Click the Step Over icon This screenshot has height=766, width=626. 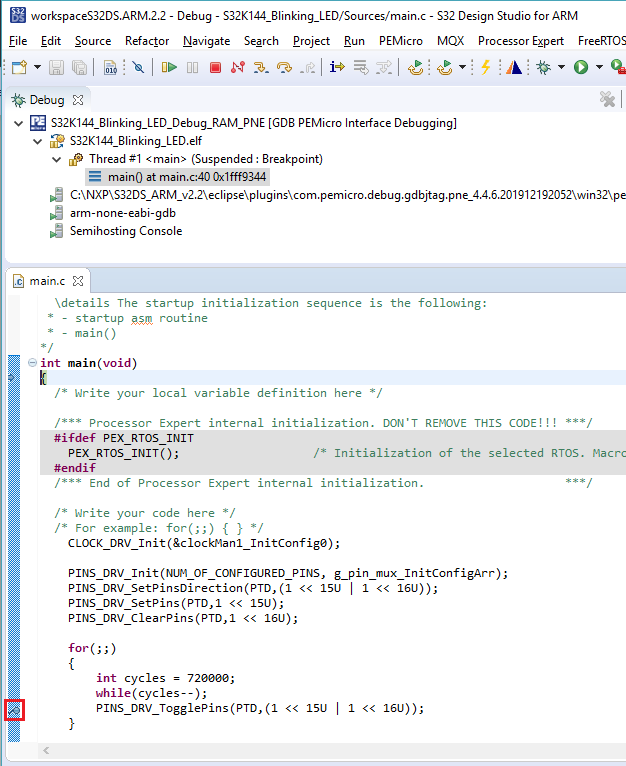coord(284,67)
